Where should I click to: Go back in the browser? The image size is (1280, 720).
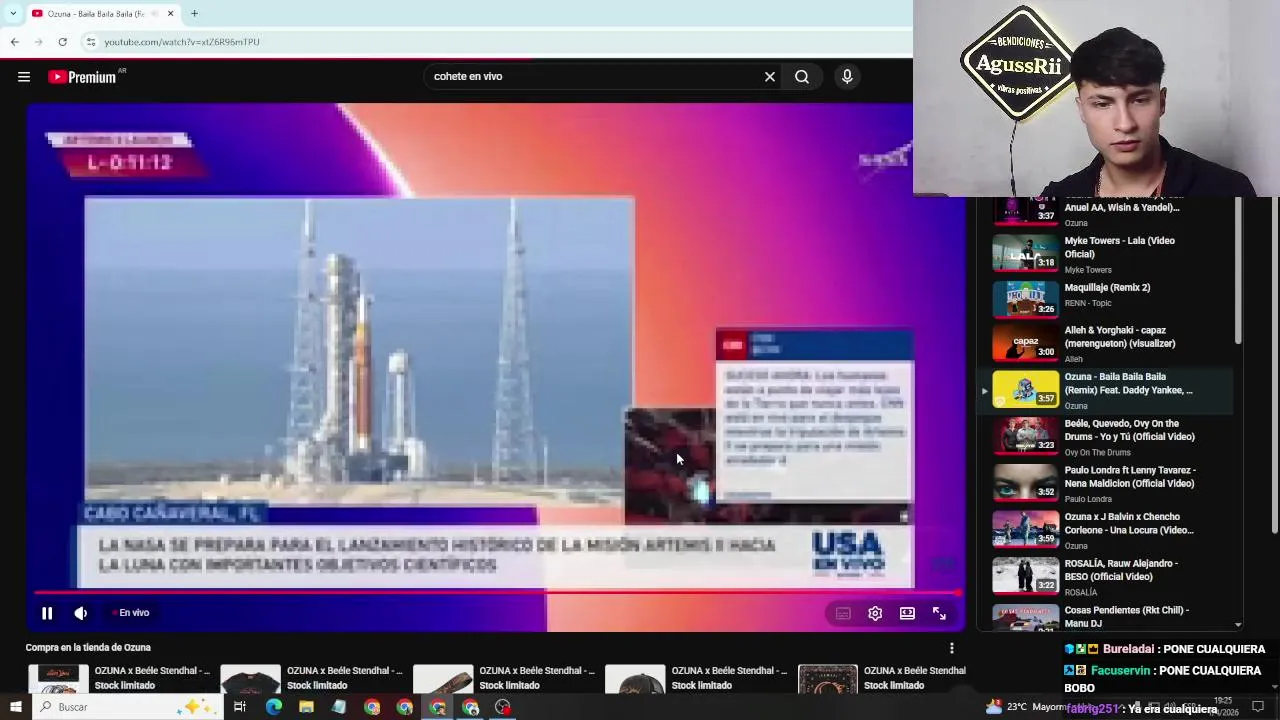click(15, 42)
